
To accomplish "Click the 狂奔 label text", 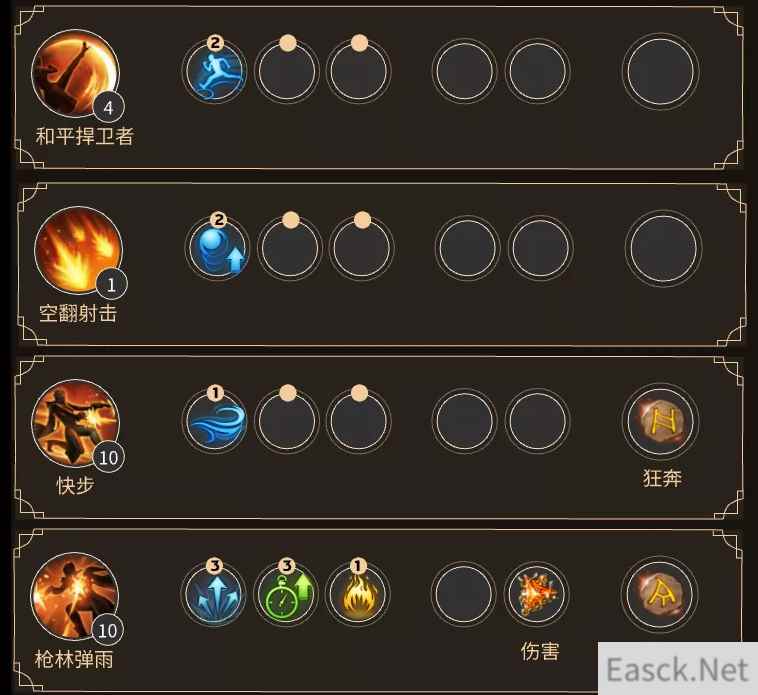I will point(662,478).
